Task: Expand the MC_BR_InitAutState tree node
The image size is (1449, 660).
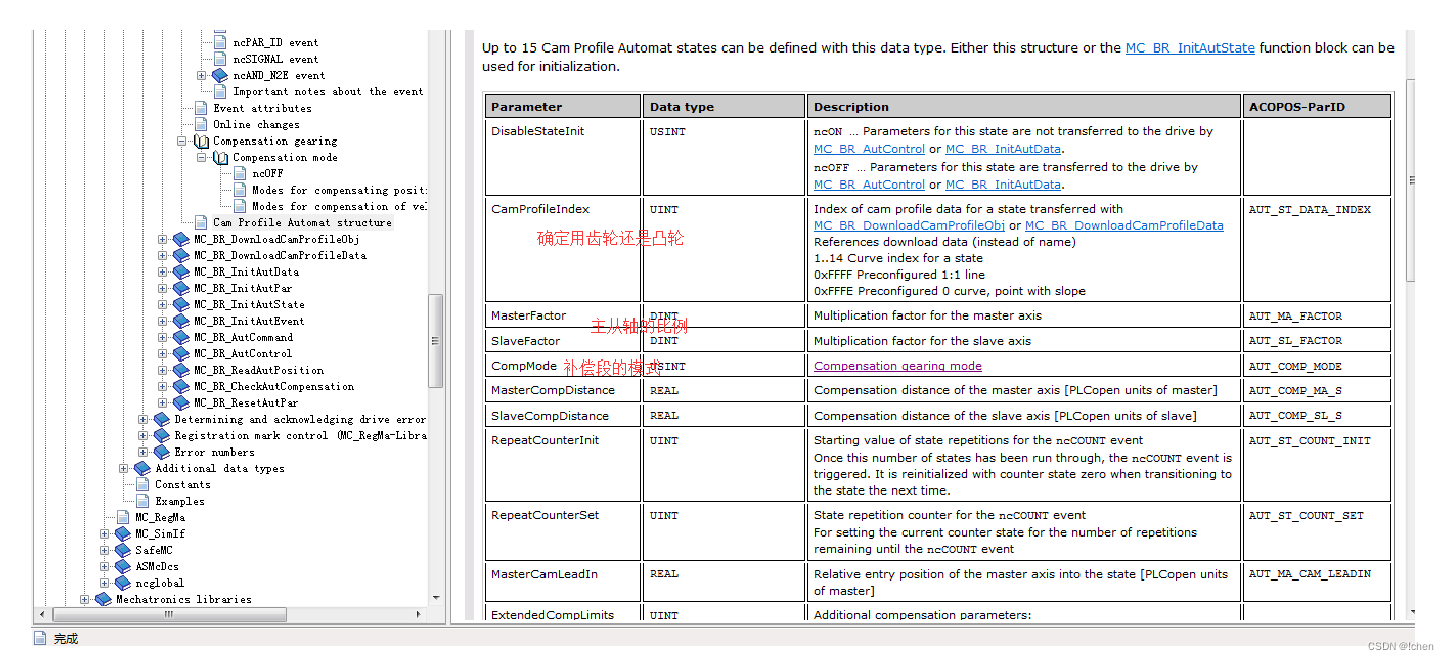Action: [x=163, y=304]
